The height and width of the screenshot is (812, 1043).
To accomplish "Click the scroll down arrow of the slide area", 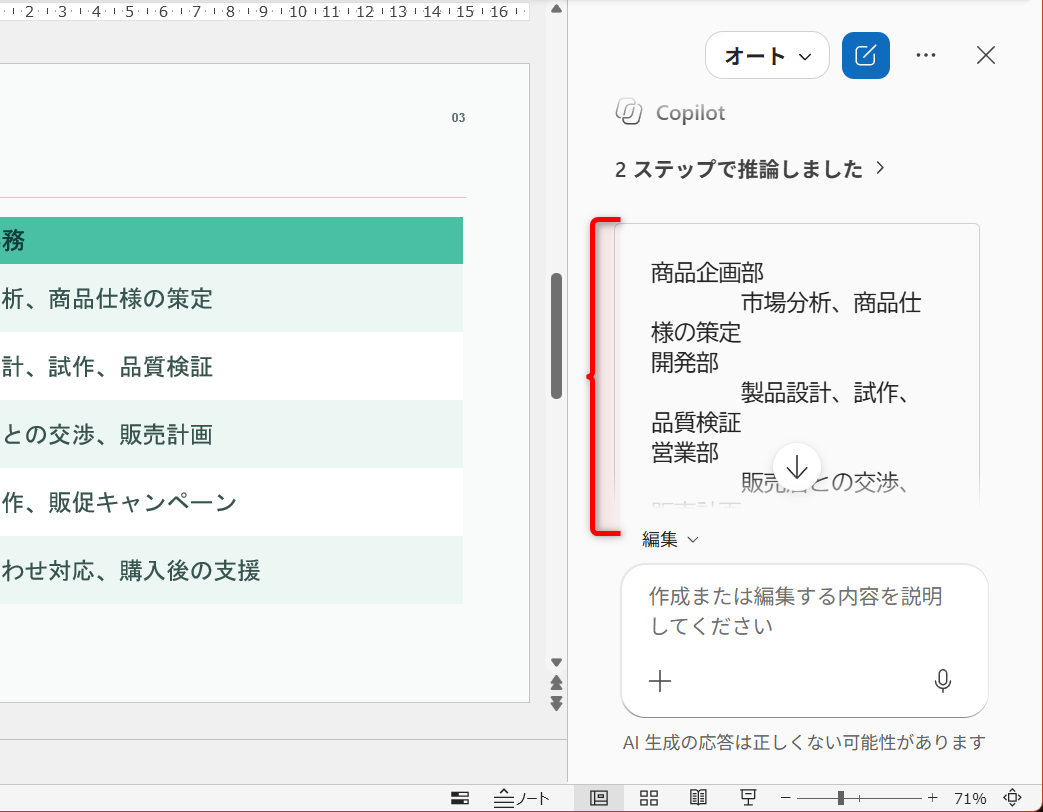I will click(557, 662).
